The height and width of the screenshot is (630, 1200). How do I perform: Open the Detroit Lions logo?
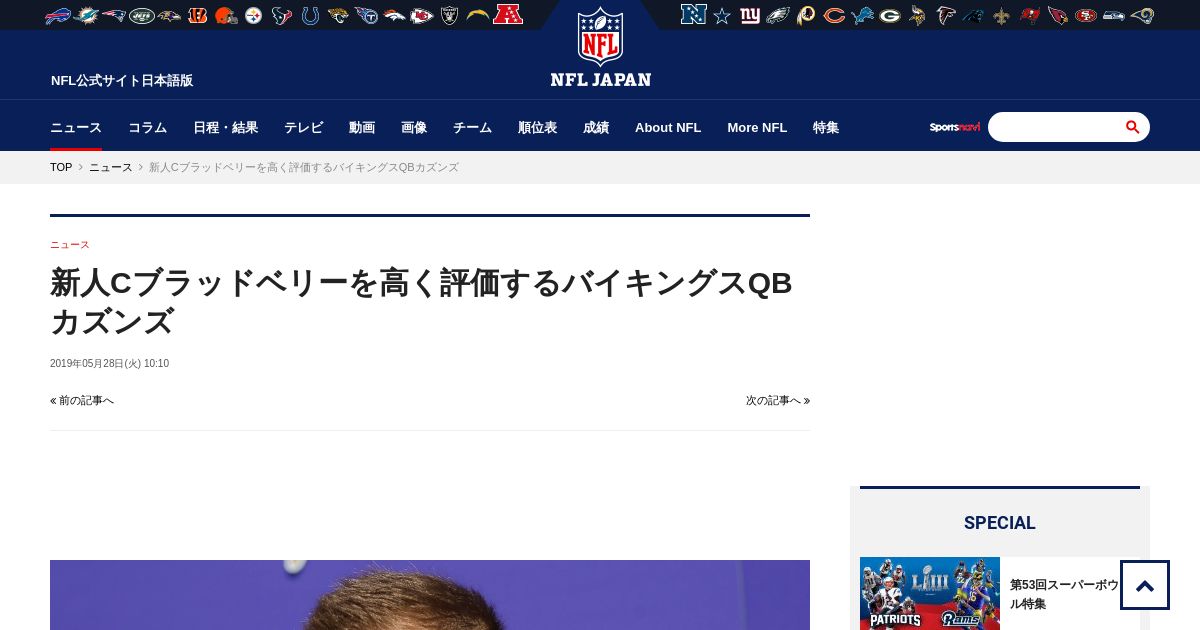(x=862, y=15)
